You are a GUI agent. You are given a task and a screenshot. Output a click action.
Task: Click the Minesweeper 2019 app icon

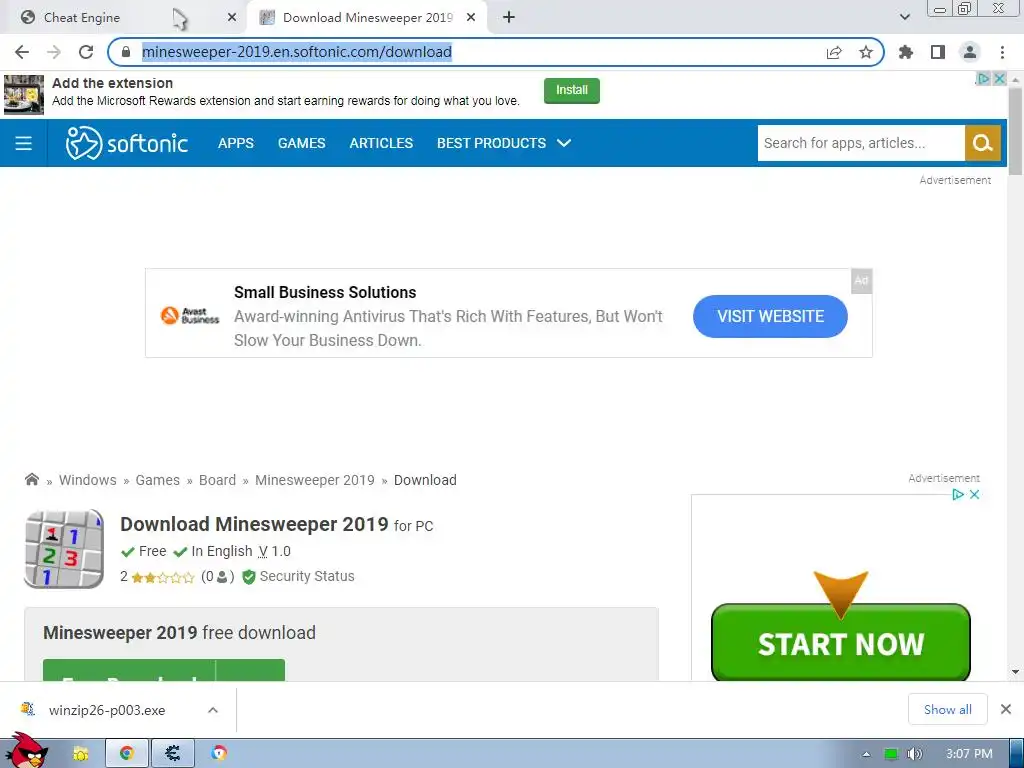[x=64, y=549]
